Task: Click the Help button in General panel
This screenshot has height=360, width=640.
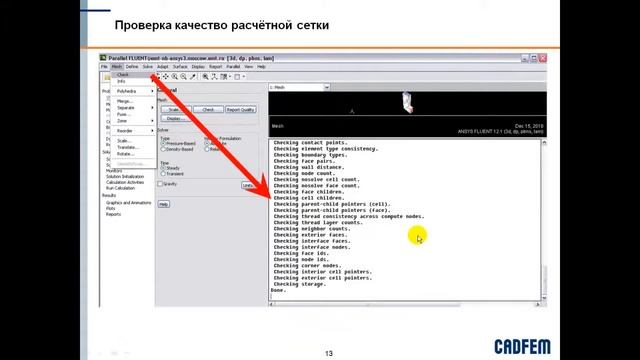Action: (x=164, y=204)
